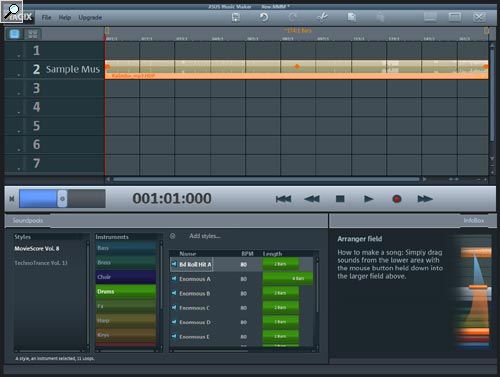Select the Choir instrument
Image resolution: width=500 pixels, height=377 pixels.
click(126, 277)
